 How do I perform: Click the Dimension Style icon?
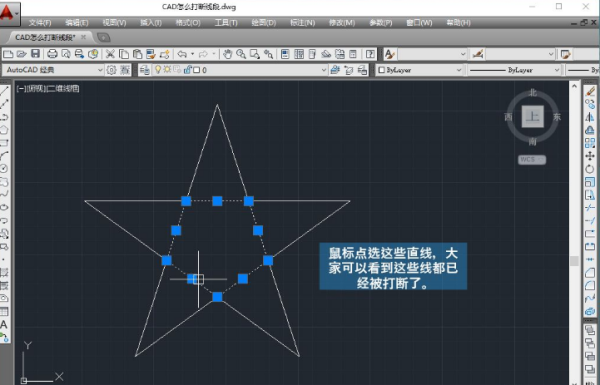click(x=478, y=54)
